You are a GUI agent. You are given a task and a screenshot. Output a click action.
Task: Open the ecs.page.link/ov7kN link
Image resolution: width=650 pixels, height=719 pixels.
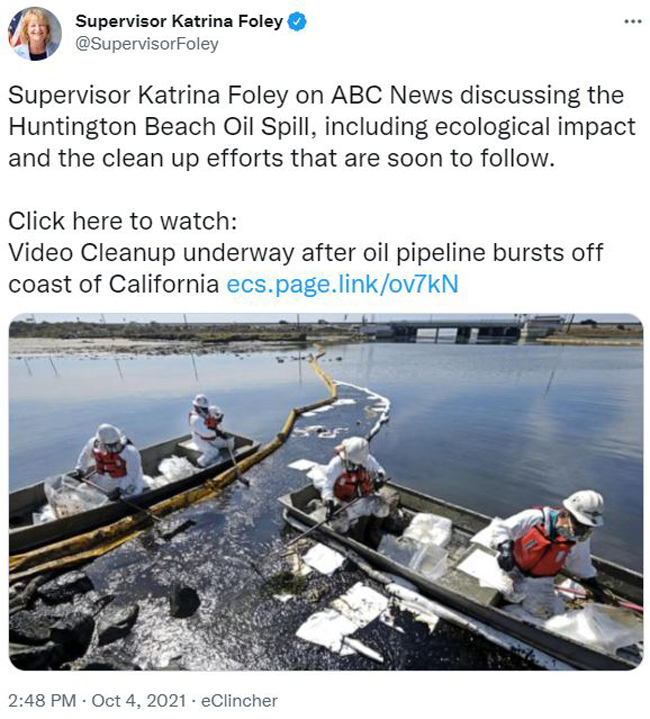click(342, 284)
